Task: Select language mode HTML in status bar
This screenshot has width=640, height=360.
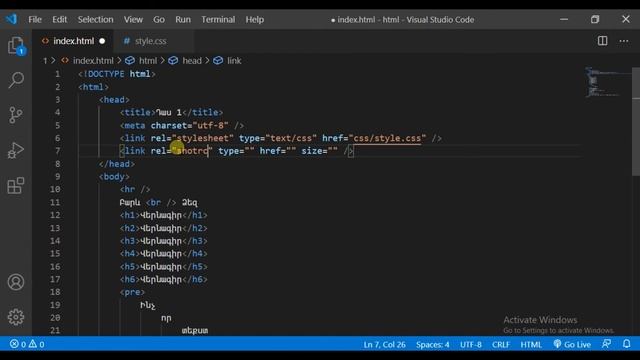Action: coord(531,344)
